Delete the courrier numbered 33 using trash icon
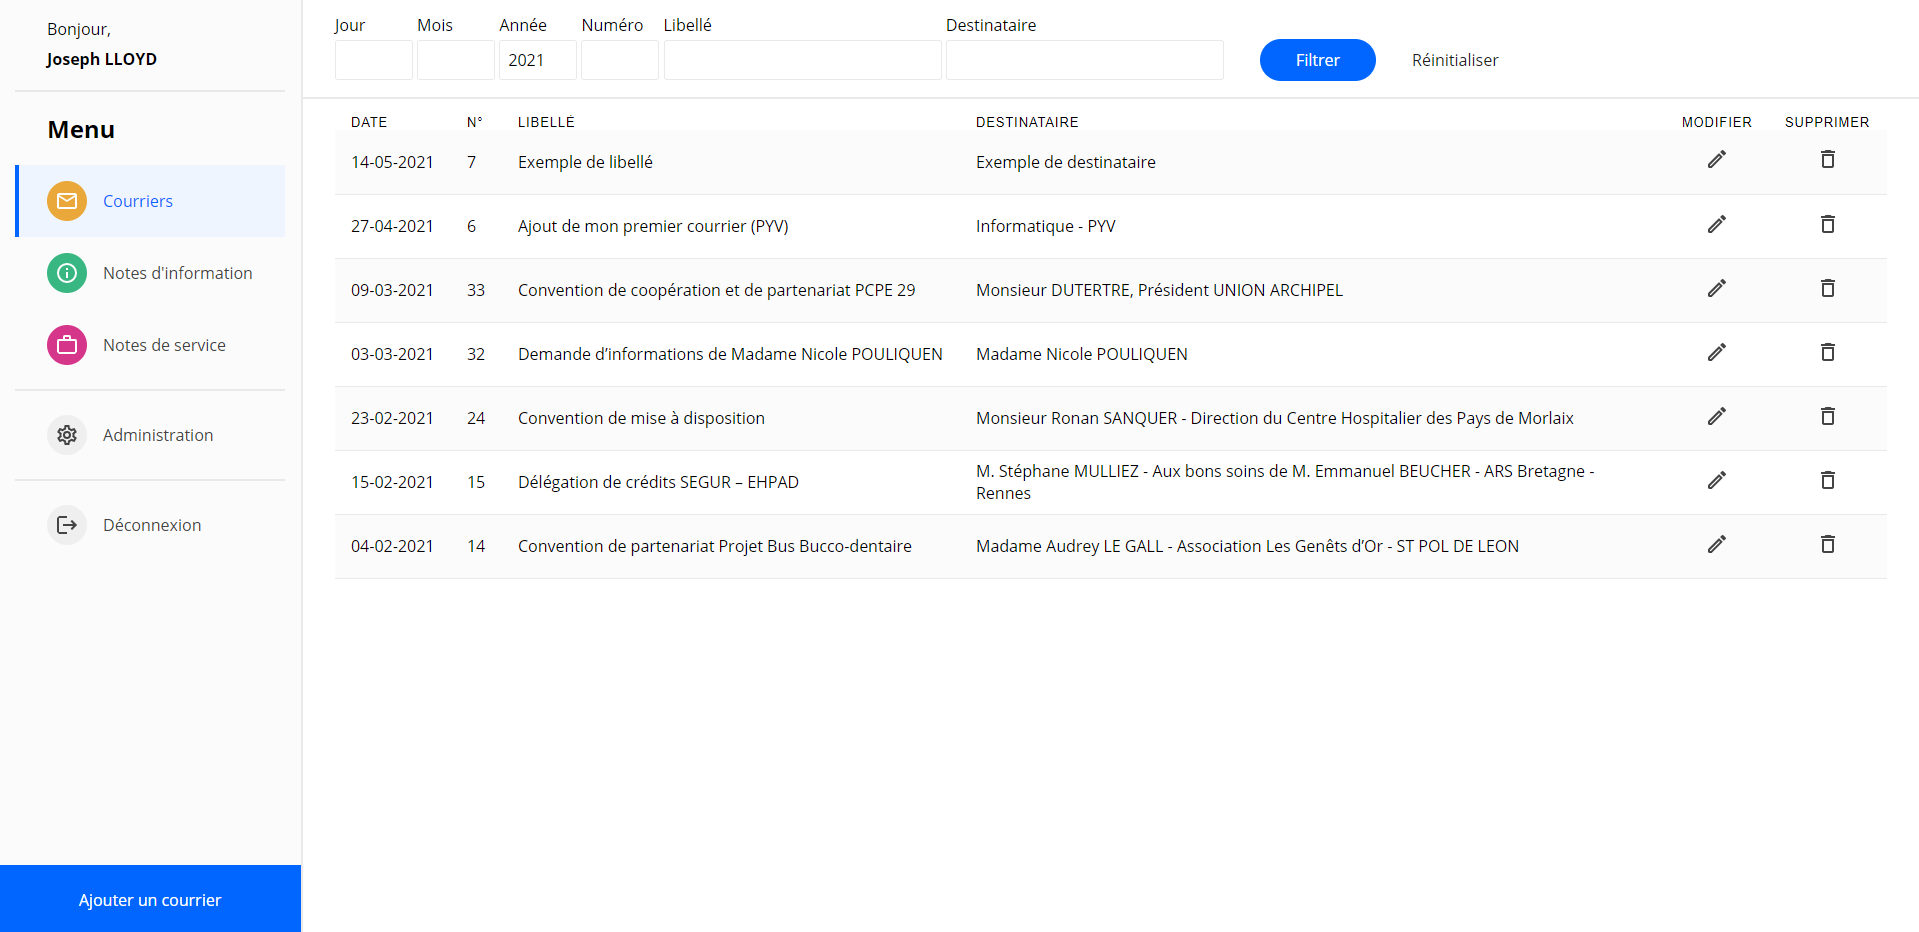 (x=1827, y=288)
